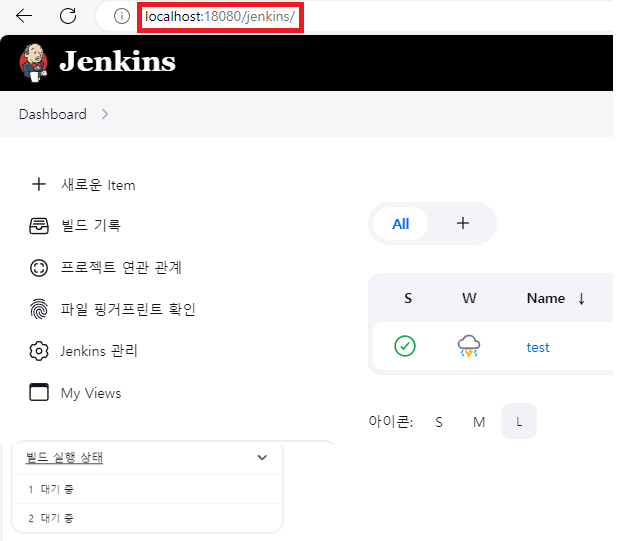
Task: Open 프로젝트 연관 관계 link
Action: [x=121, y=268]
